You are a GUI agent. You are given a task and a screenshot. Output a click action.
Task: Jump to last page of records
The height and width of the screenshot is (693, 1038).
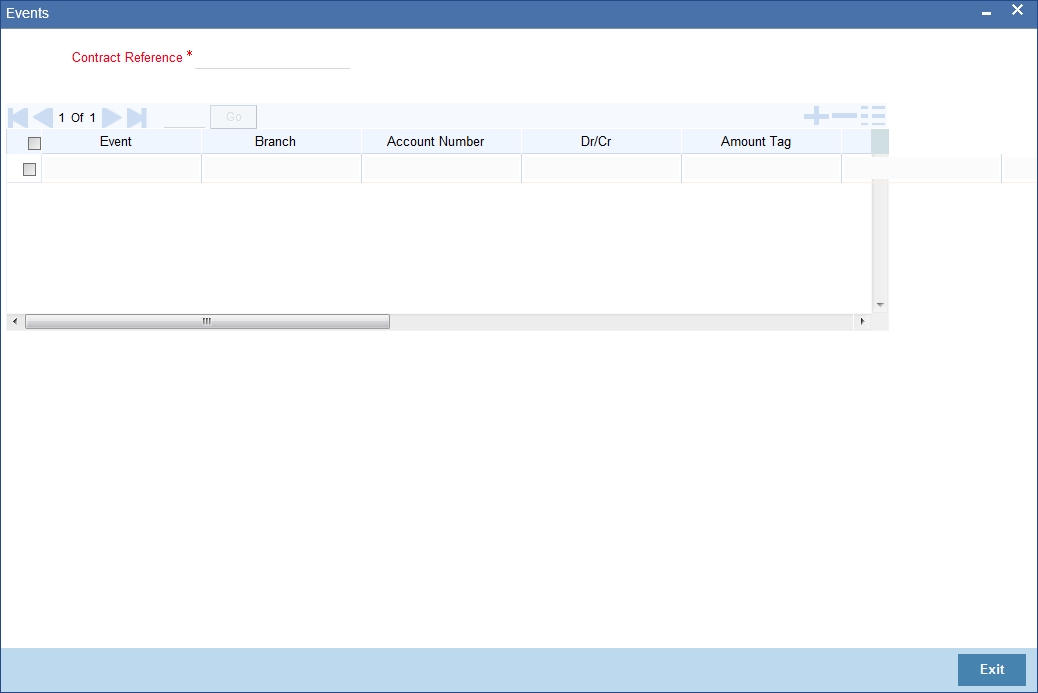point(136,118)
